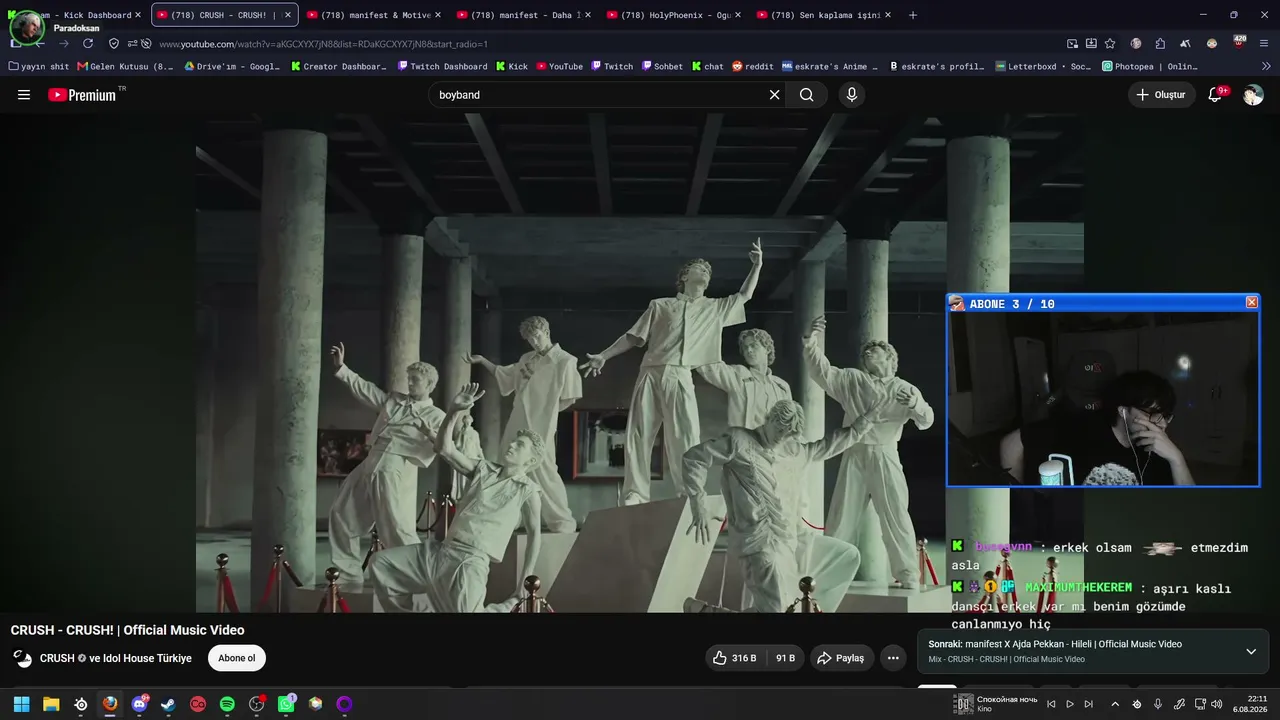Click the YouTube URL address bar
Viewport: 1280px width, 720px height.
tap(600, 44)
